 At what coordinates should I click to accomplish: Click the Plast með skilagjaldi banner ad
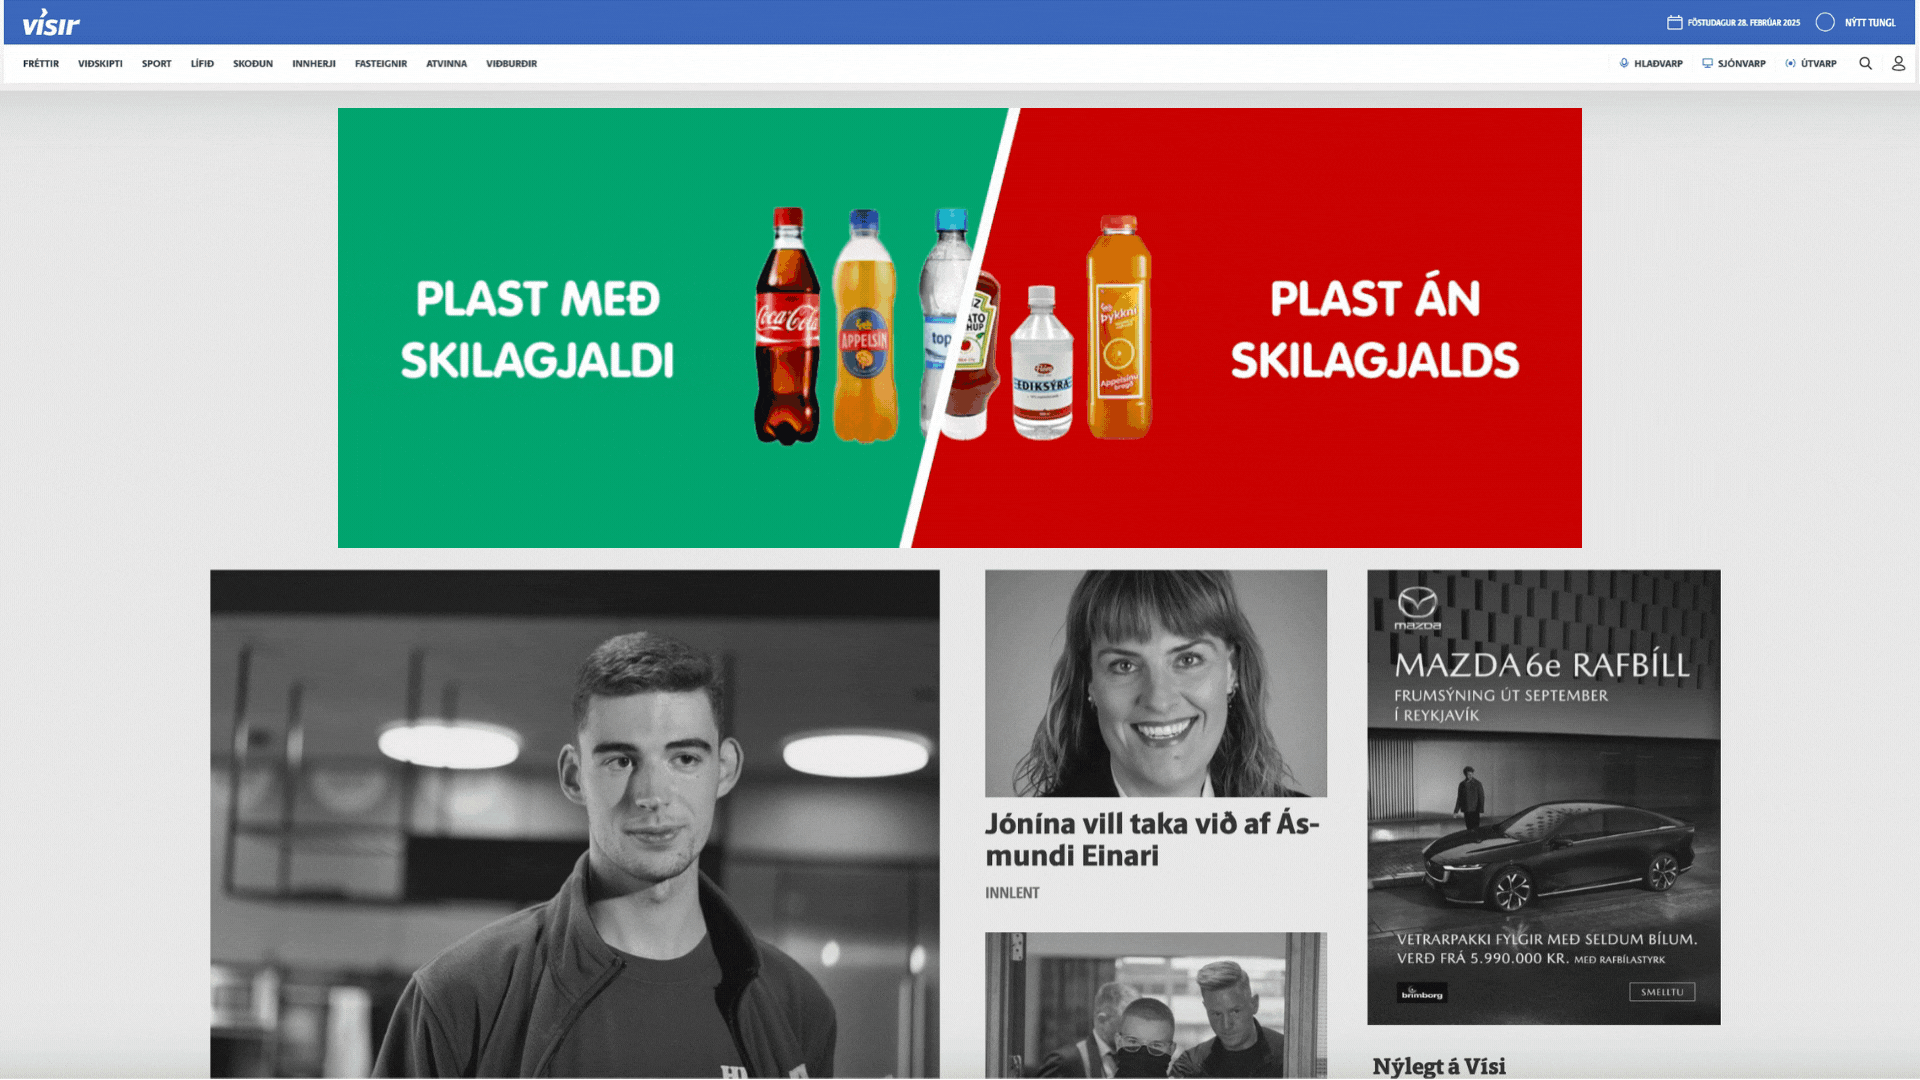[x=960, y=328]
